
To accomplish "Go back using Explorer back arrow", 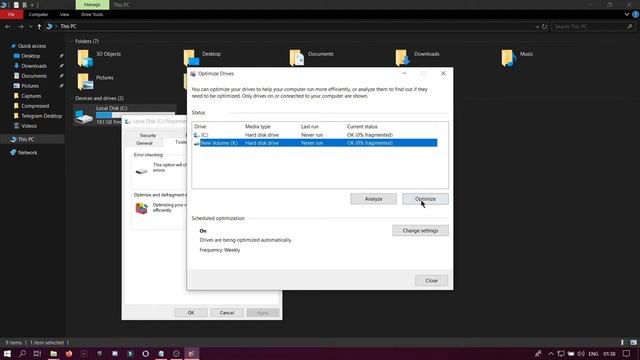I will click(8, 27).
